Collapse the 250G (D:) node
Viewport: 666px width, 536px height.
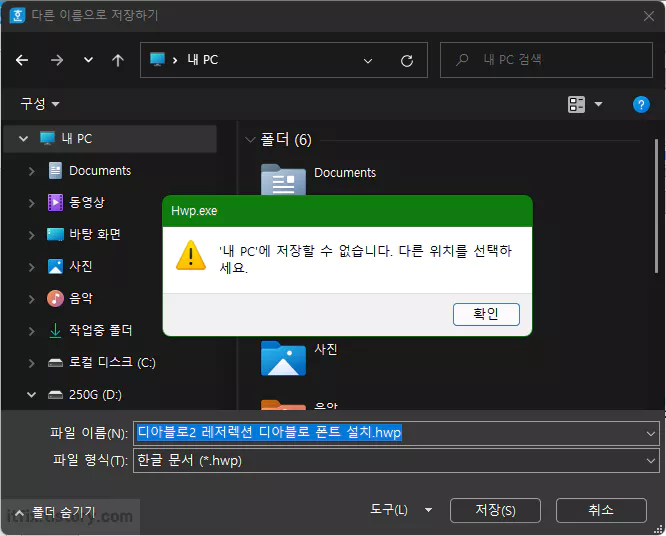pos(31,395)
